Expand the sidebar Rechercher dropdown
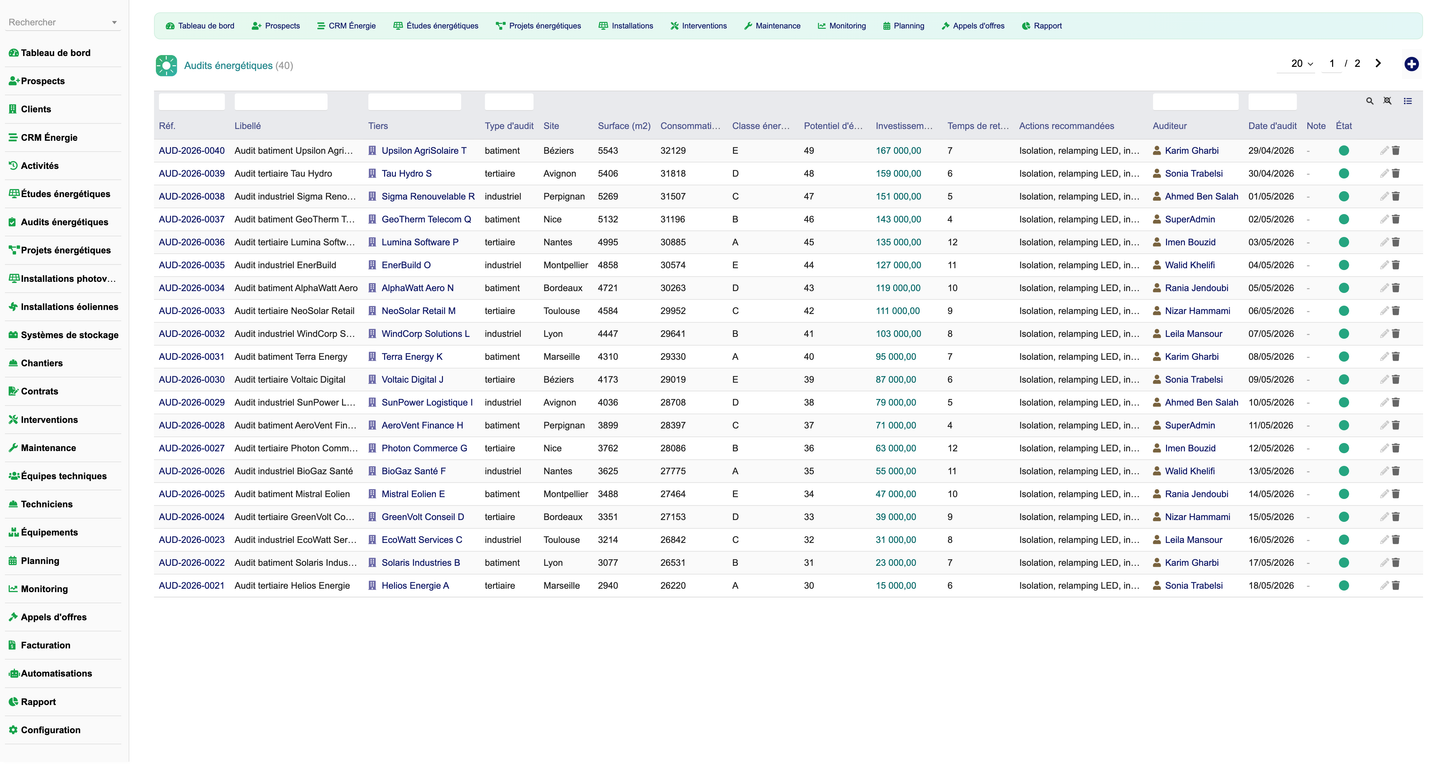 114,22
